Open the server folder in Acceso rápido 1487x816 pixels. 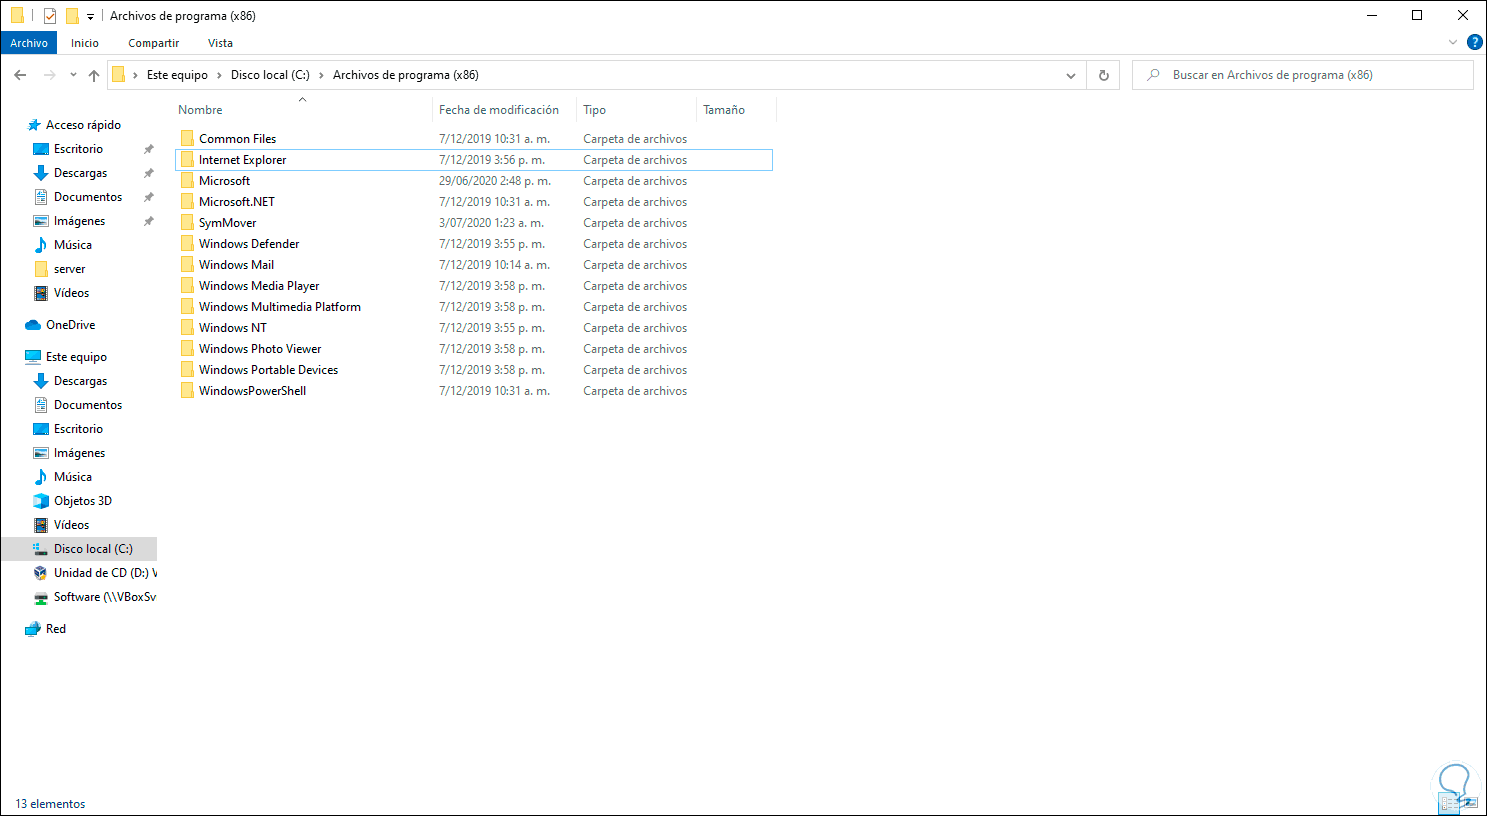(69, 269)
